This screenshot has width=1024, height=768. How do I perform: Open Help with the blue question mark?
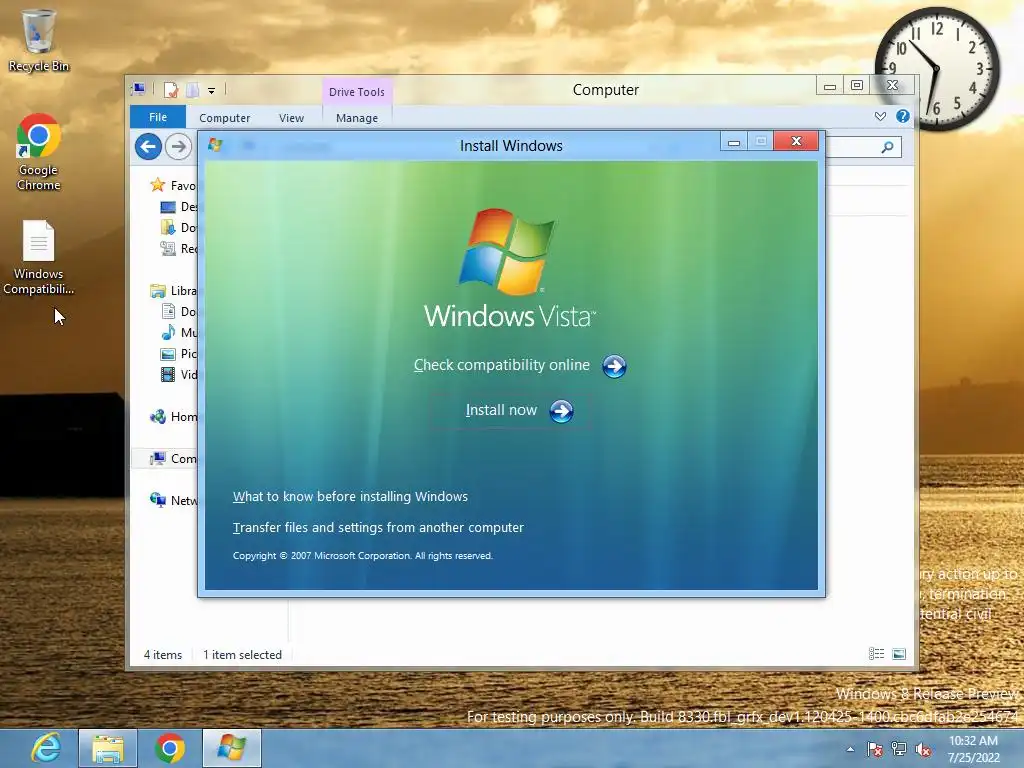pyautogui.click(x=903, y=116)
